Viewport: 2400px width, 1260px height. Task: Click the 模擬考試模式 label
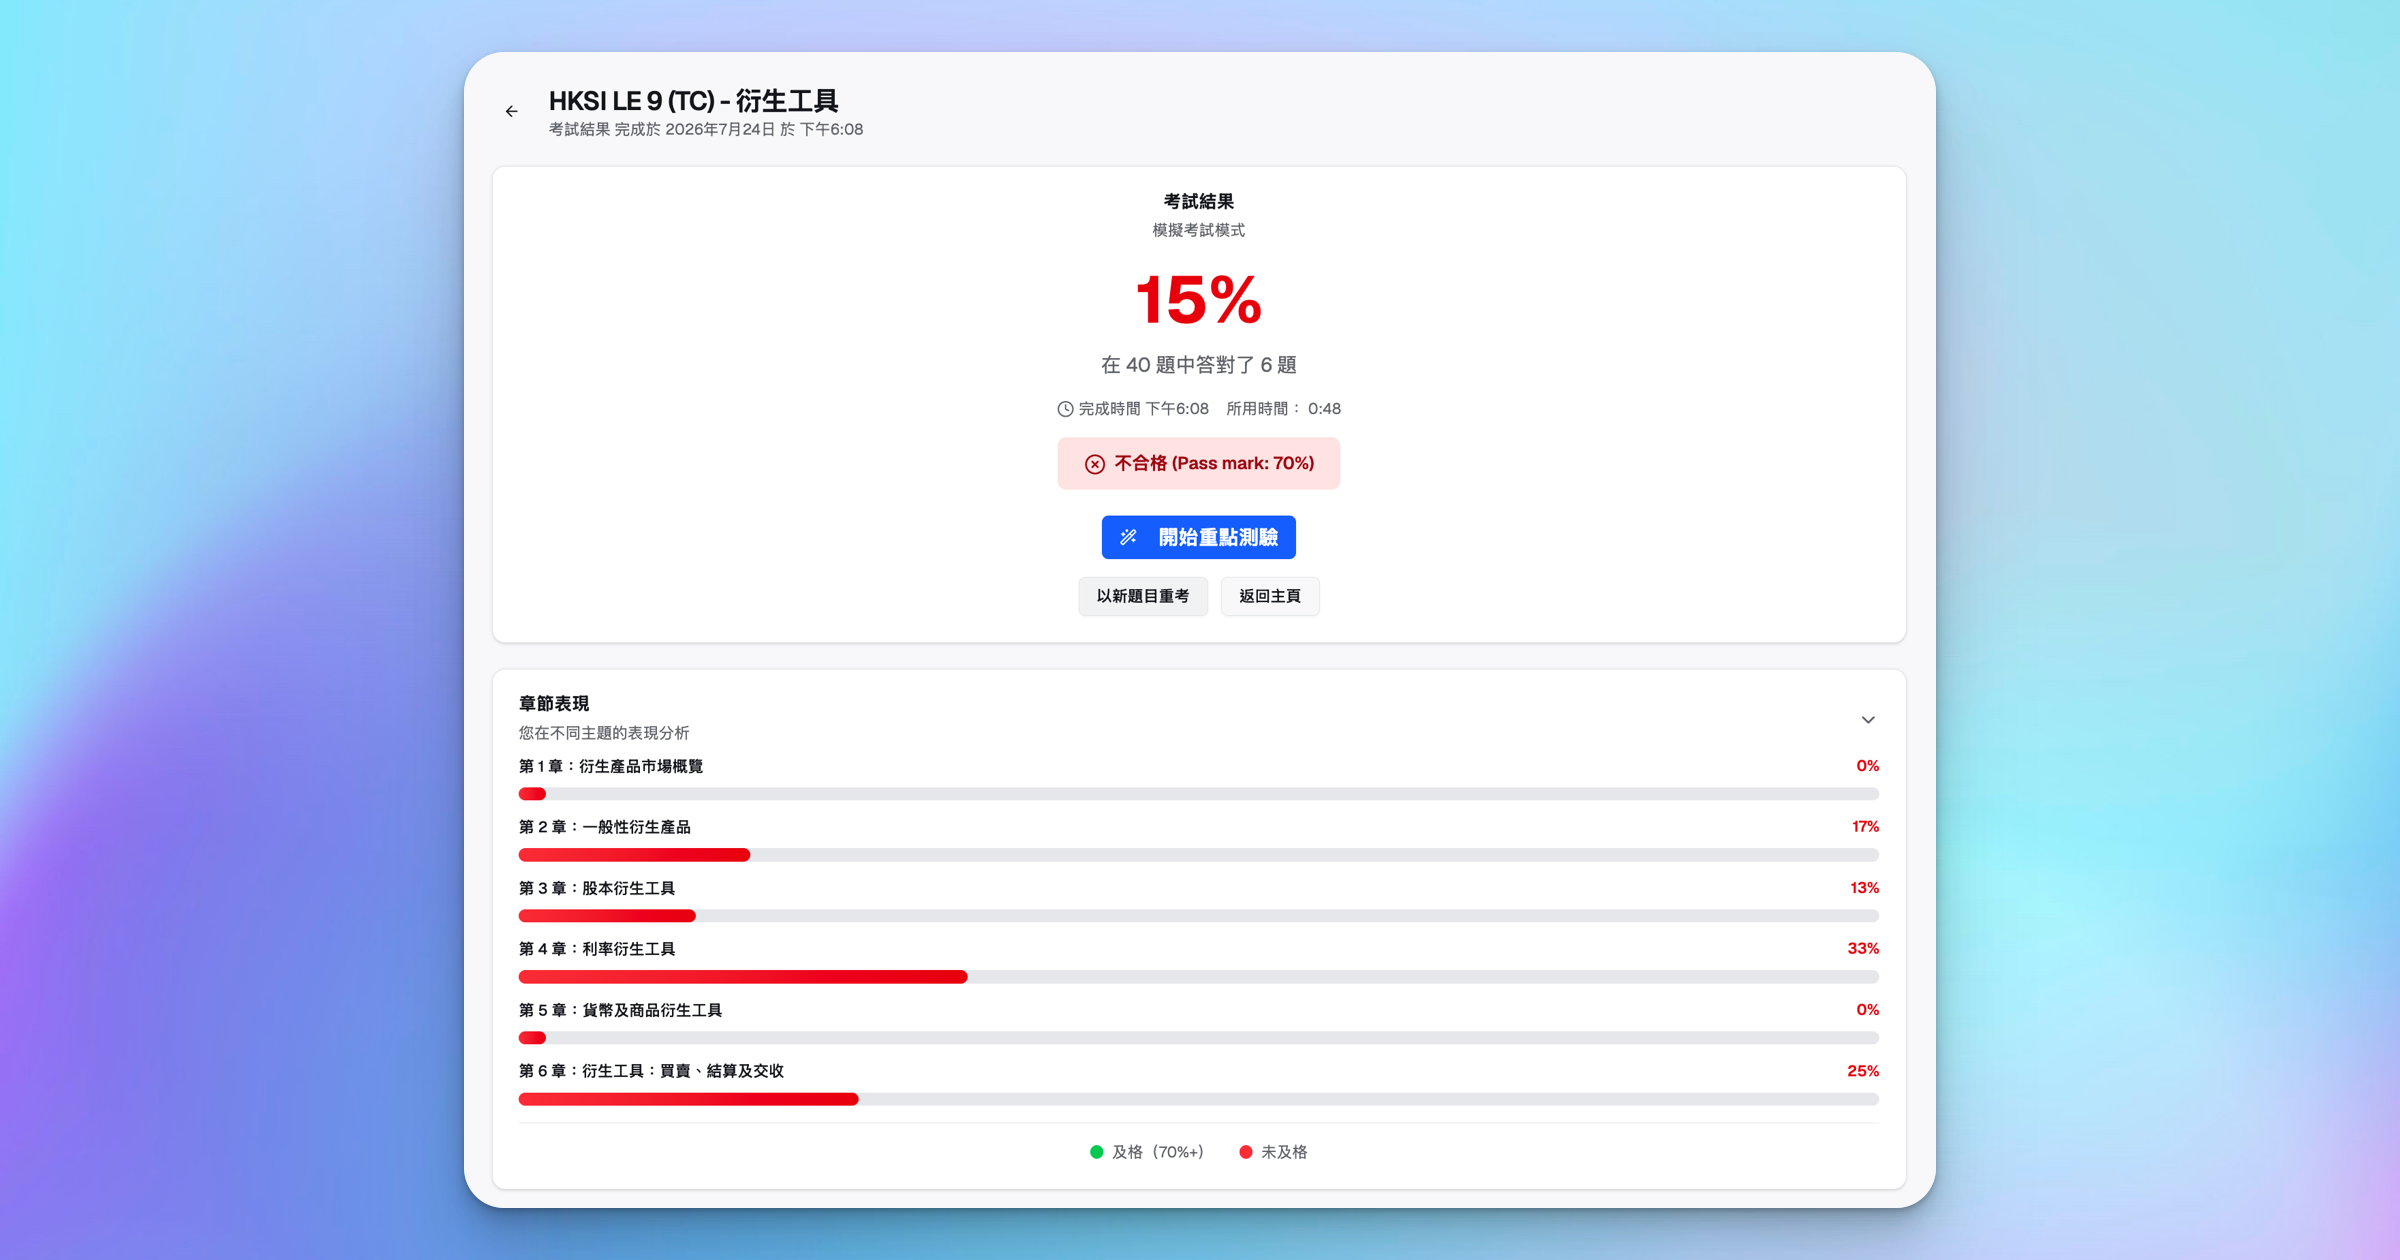click(x=1198, y=230)
